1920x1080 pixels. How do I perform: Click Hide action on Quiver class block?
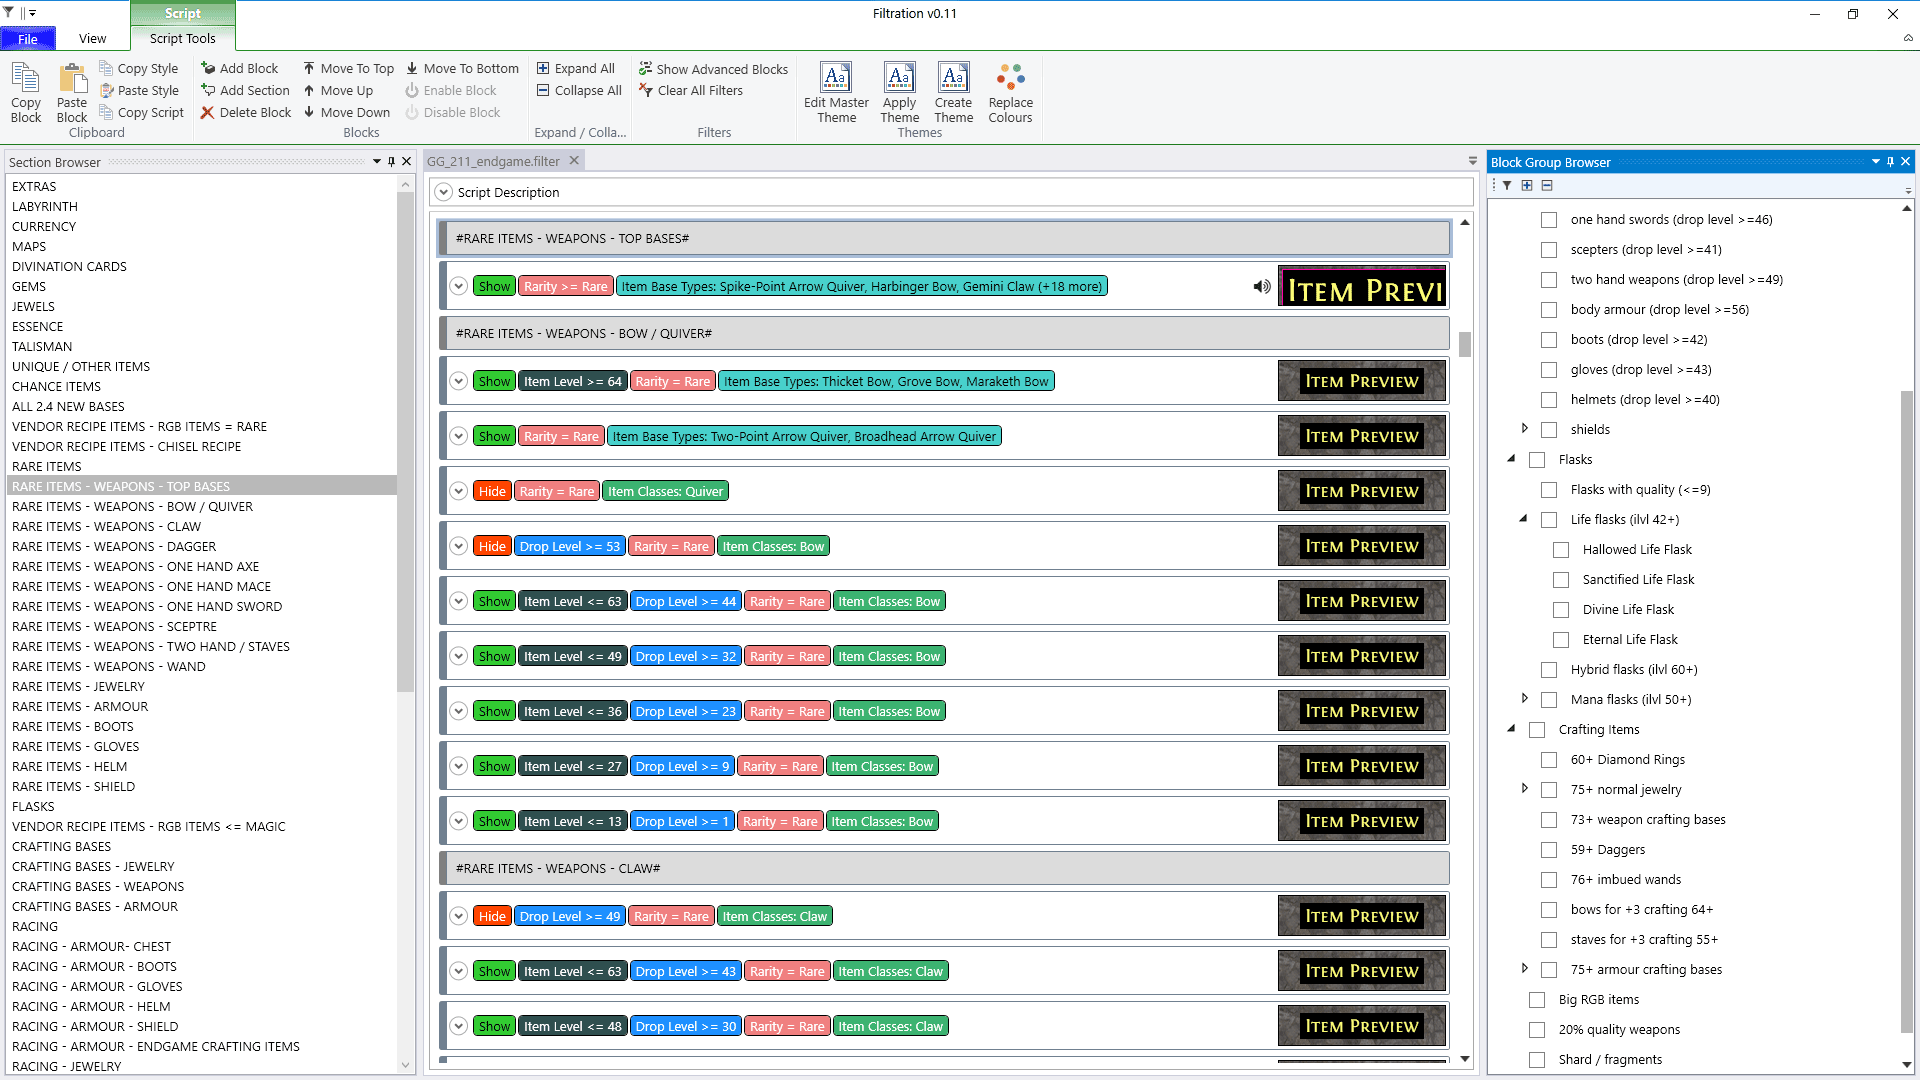[x=492, y=491]
